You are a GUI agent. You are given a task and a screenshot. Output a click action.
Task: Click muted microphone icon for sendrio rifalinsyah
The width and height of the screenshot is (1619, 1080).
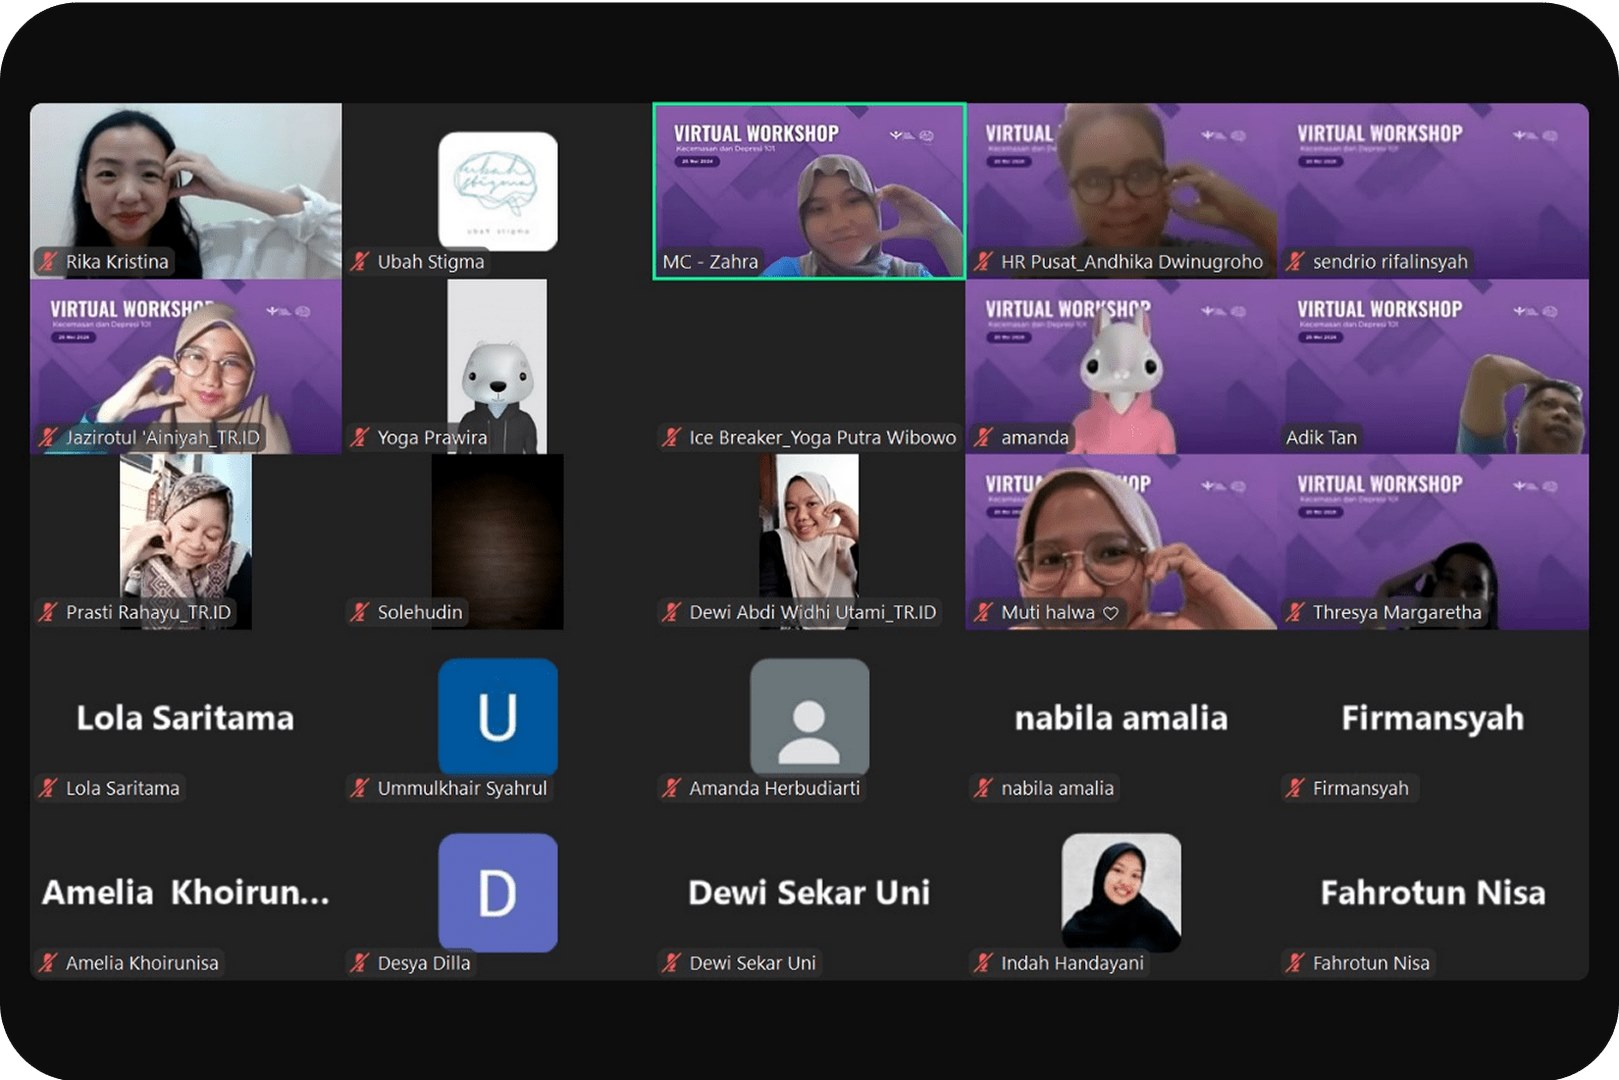1295,262
